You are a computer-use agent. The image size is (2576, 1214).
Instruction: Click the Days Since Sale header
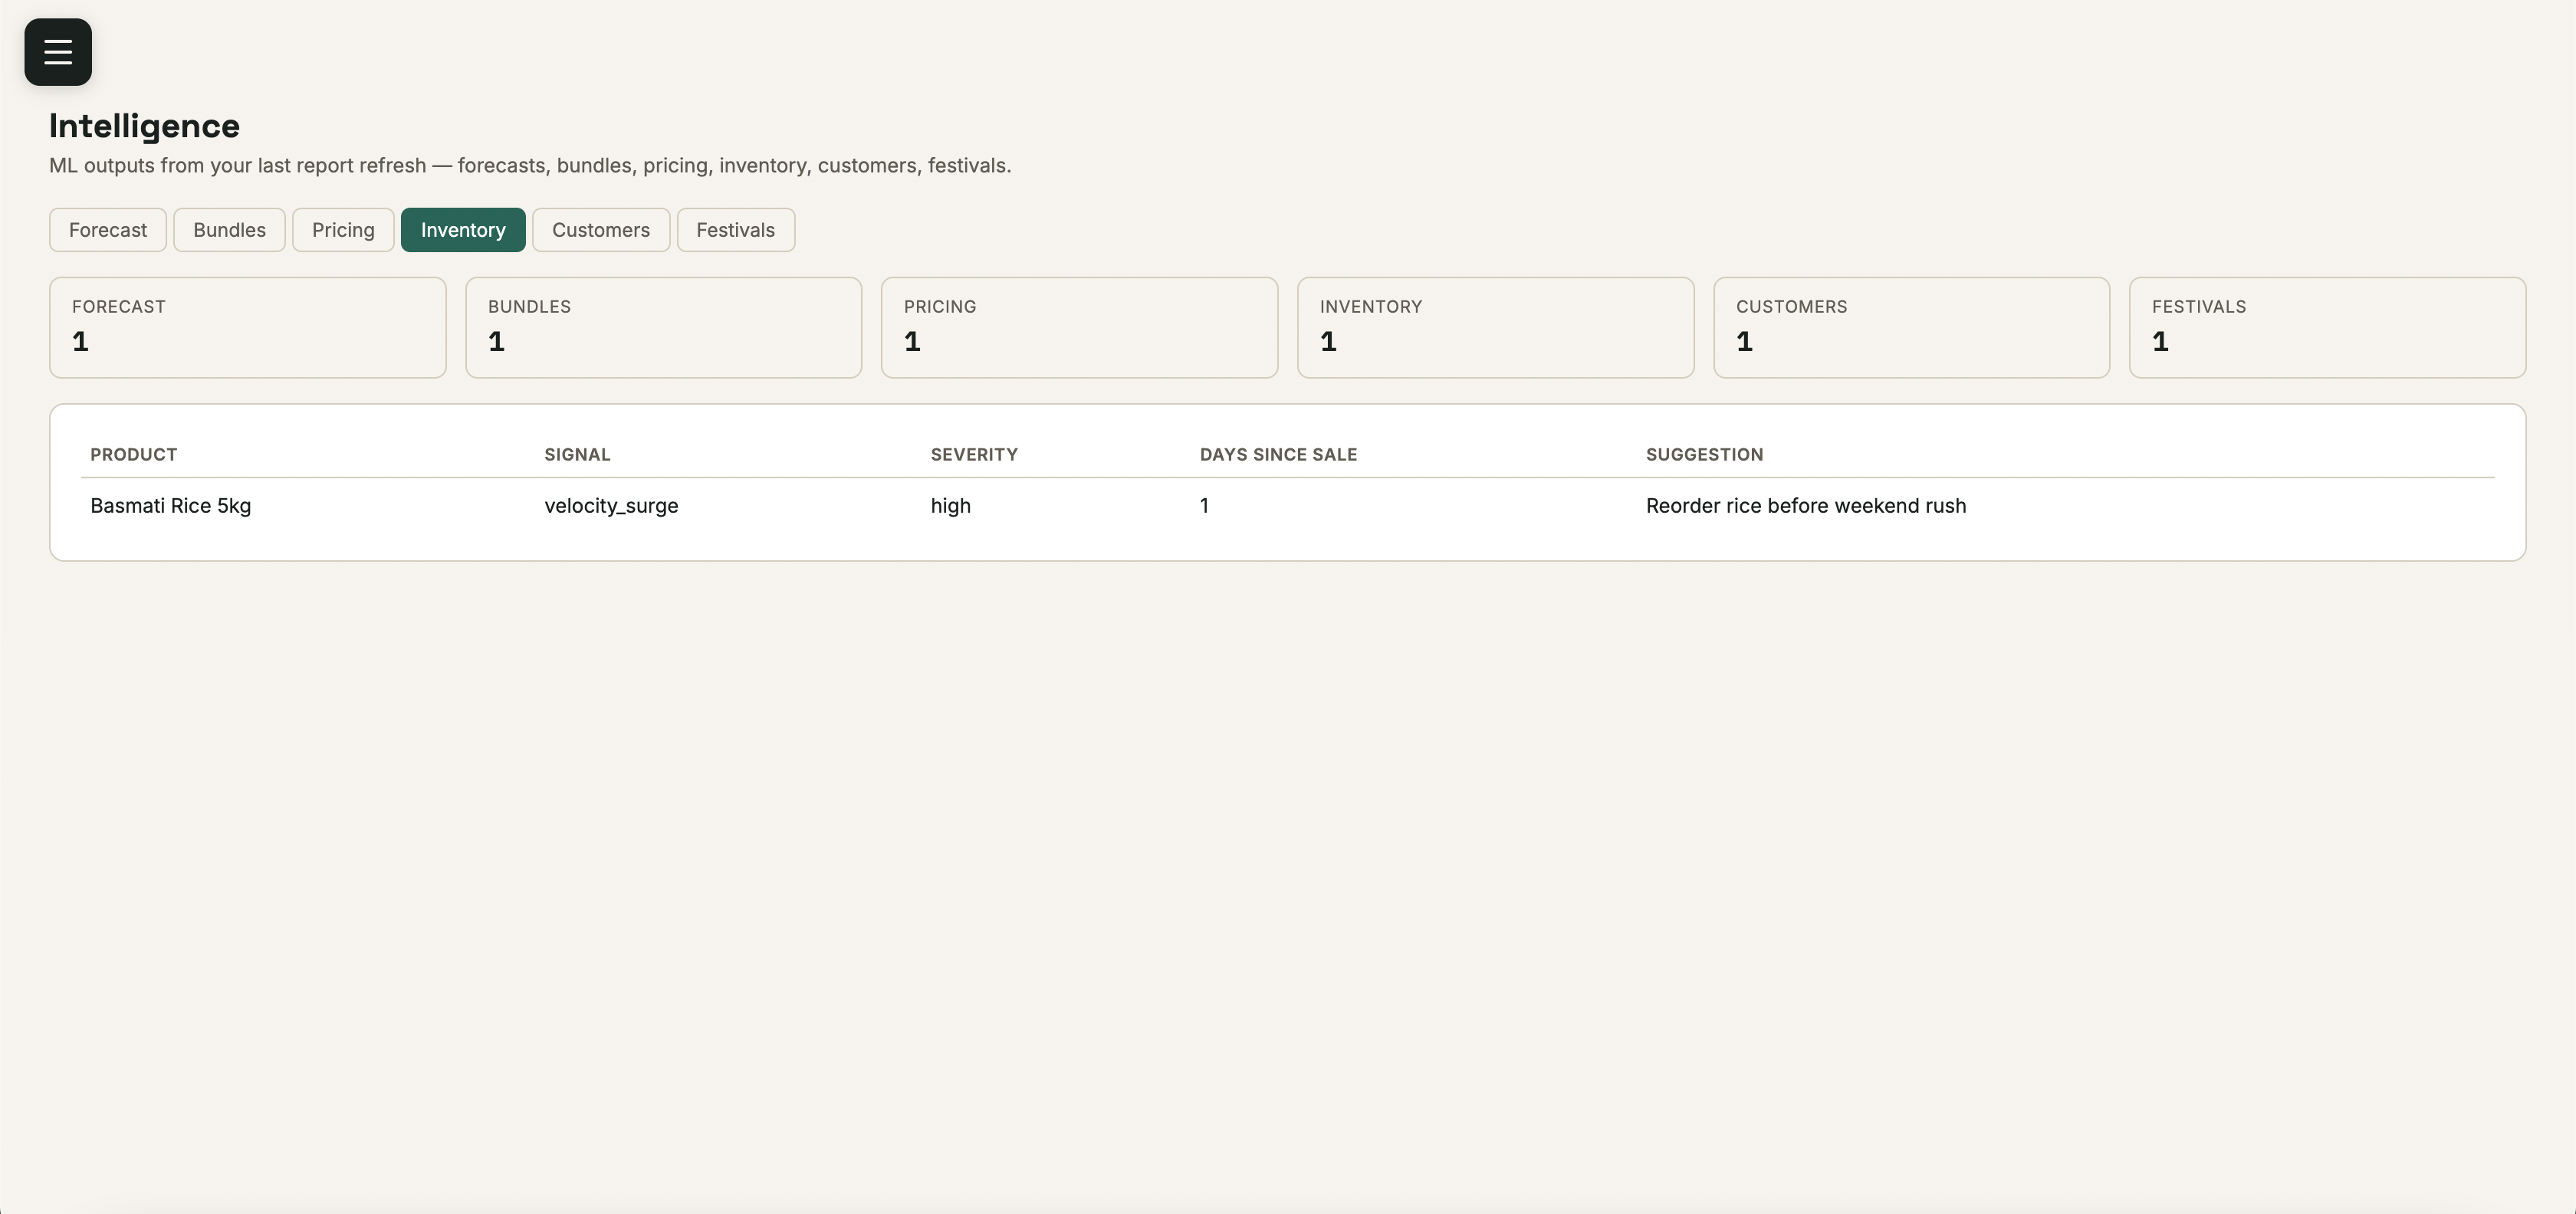pyautogui.click(x=1279, y=455)
